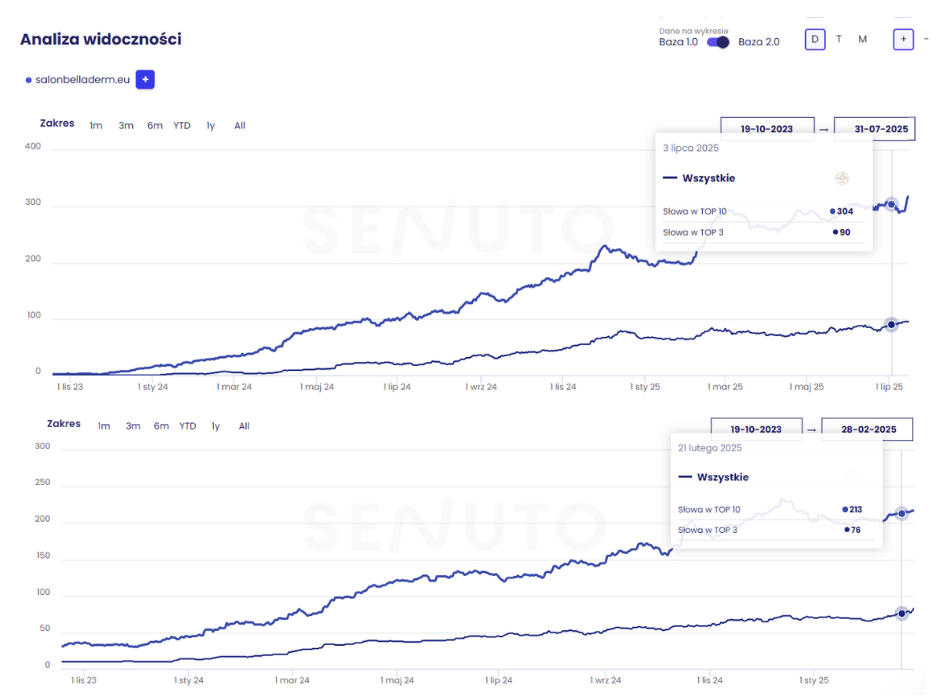Click the 'Analiza widoczności' heading
The width and height of the screenshot is (940, 700).
click(x=101, y=39)
